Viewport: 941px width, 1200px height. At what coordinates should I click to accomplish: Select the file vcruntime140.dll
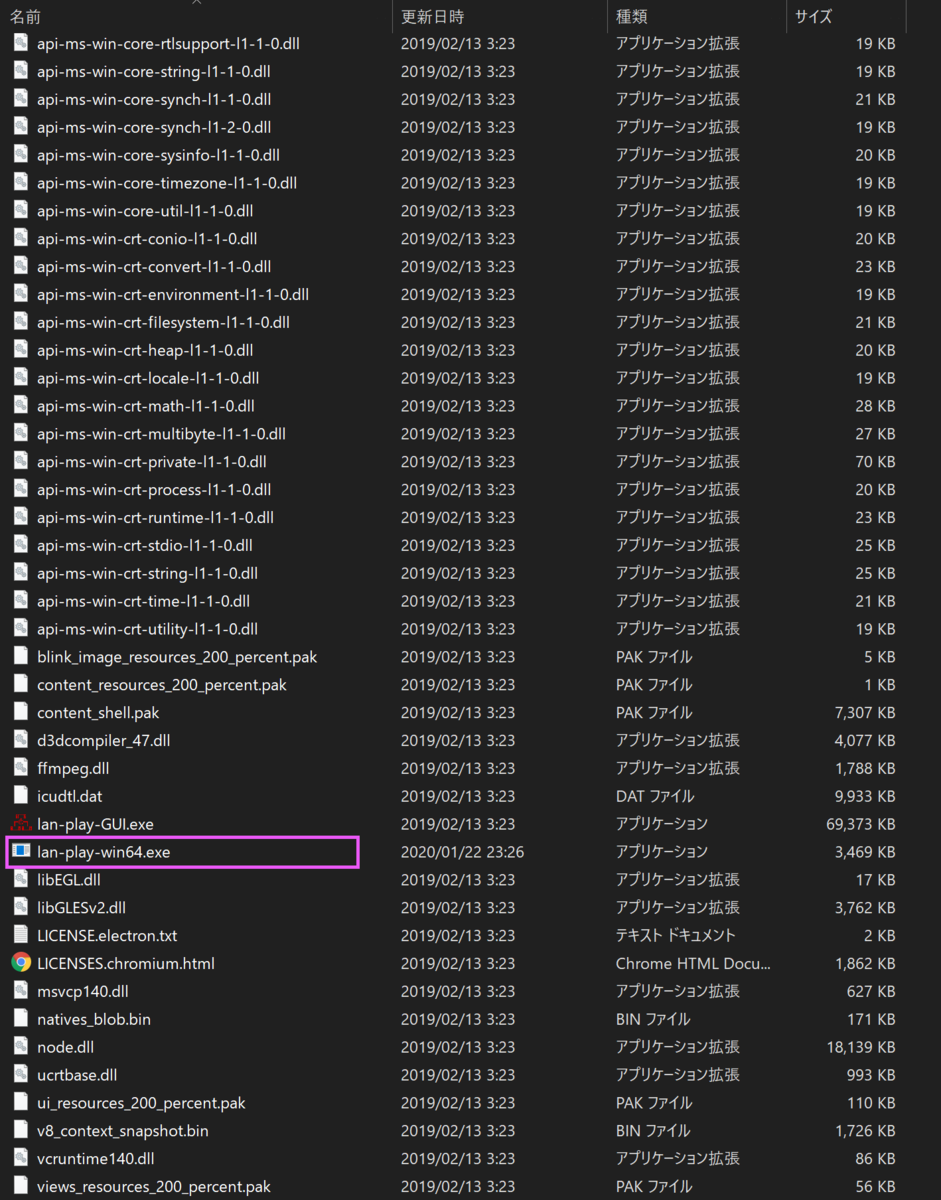point(95,1159)
